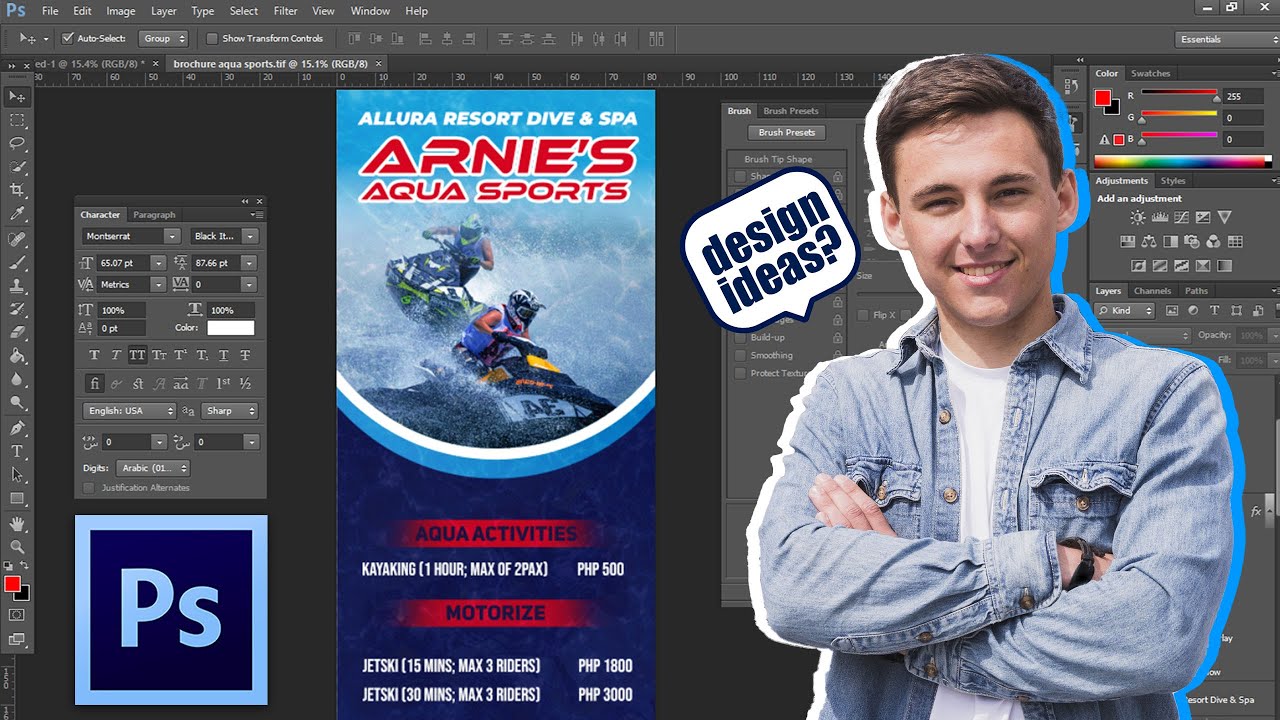1280x720 pixels.
Task: Switch to the Channels tab
Action: tap(1152, 291)
